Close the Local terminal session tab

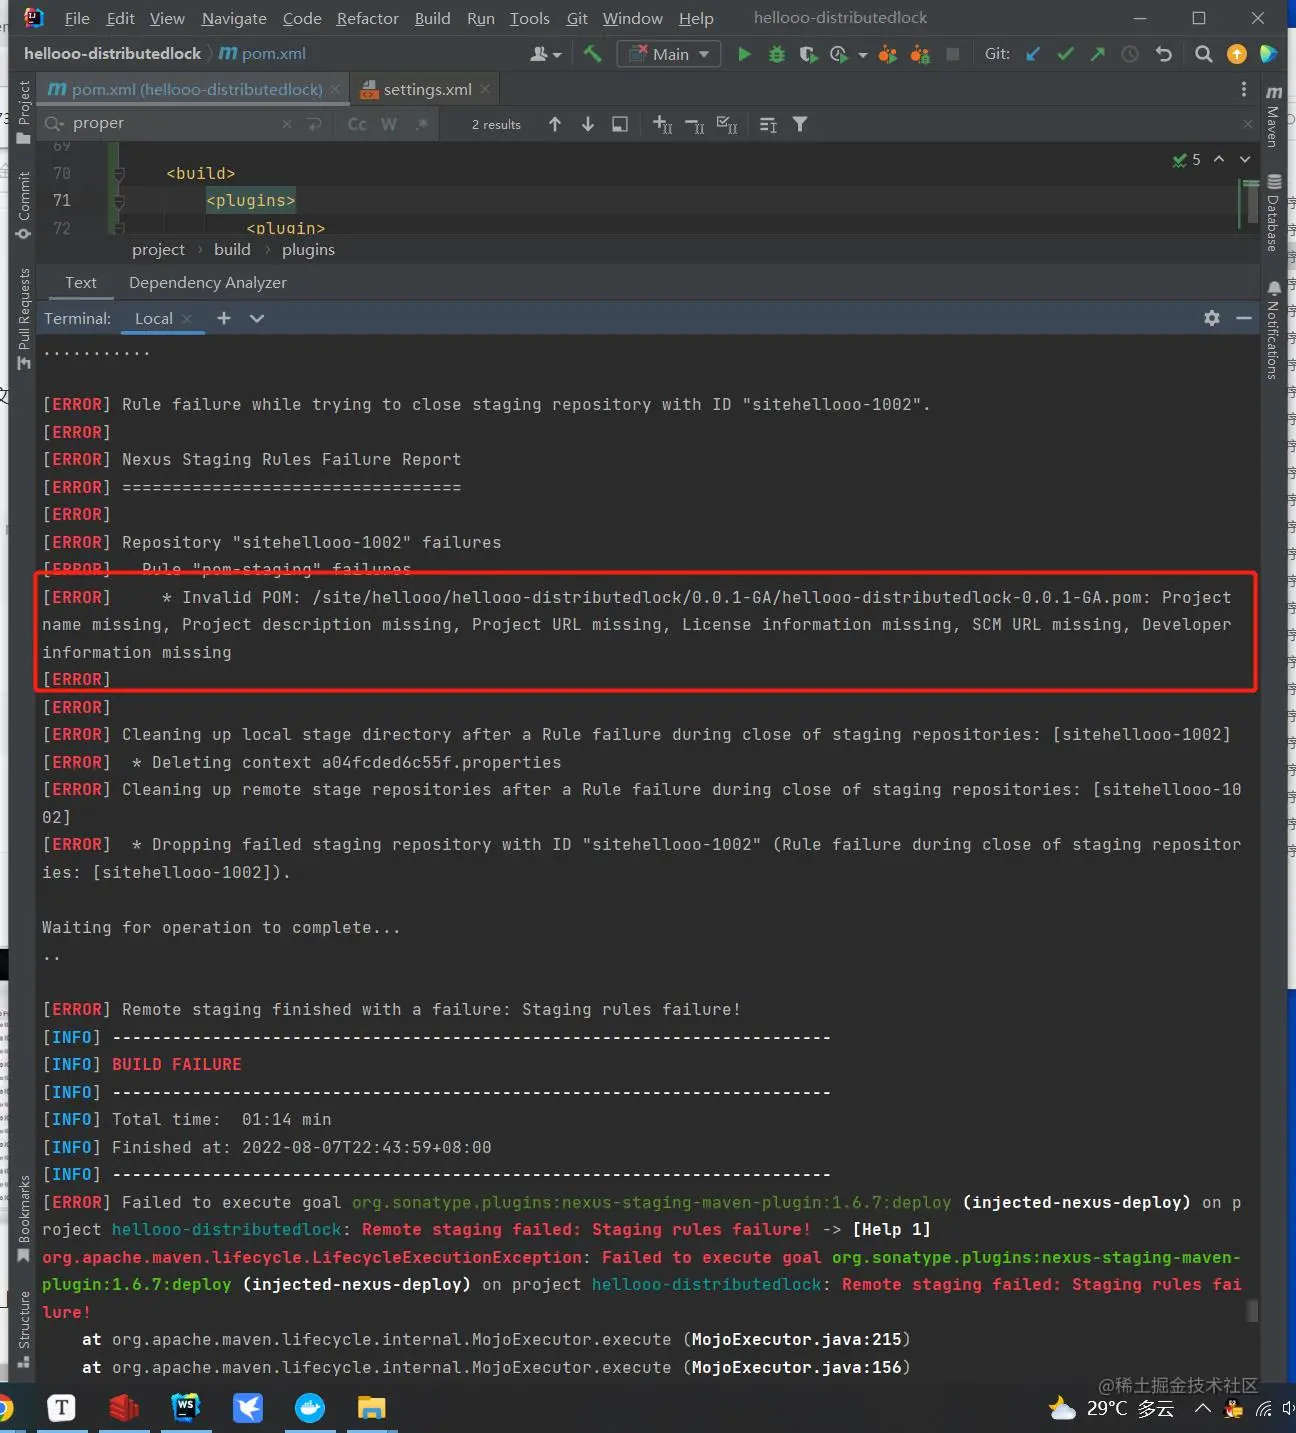point(187,318)
